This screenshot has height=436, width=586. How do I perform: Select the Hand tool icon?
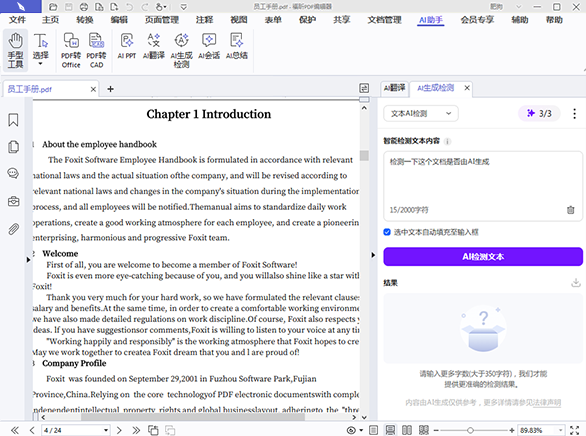(x=15, y=50)
